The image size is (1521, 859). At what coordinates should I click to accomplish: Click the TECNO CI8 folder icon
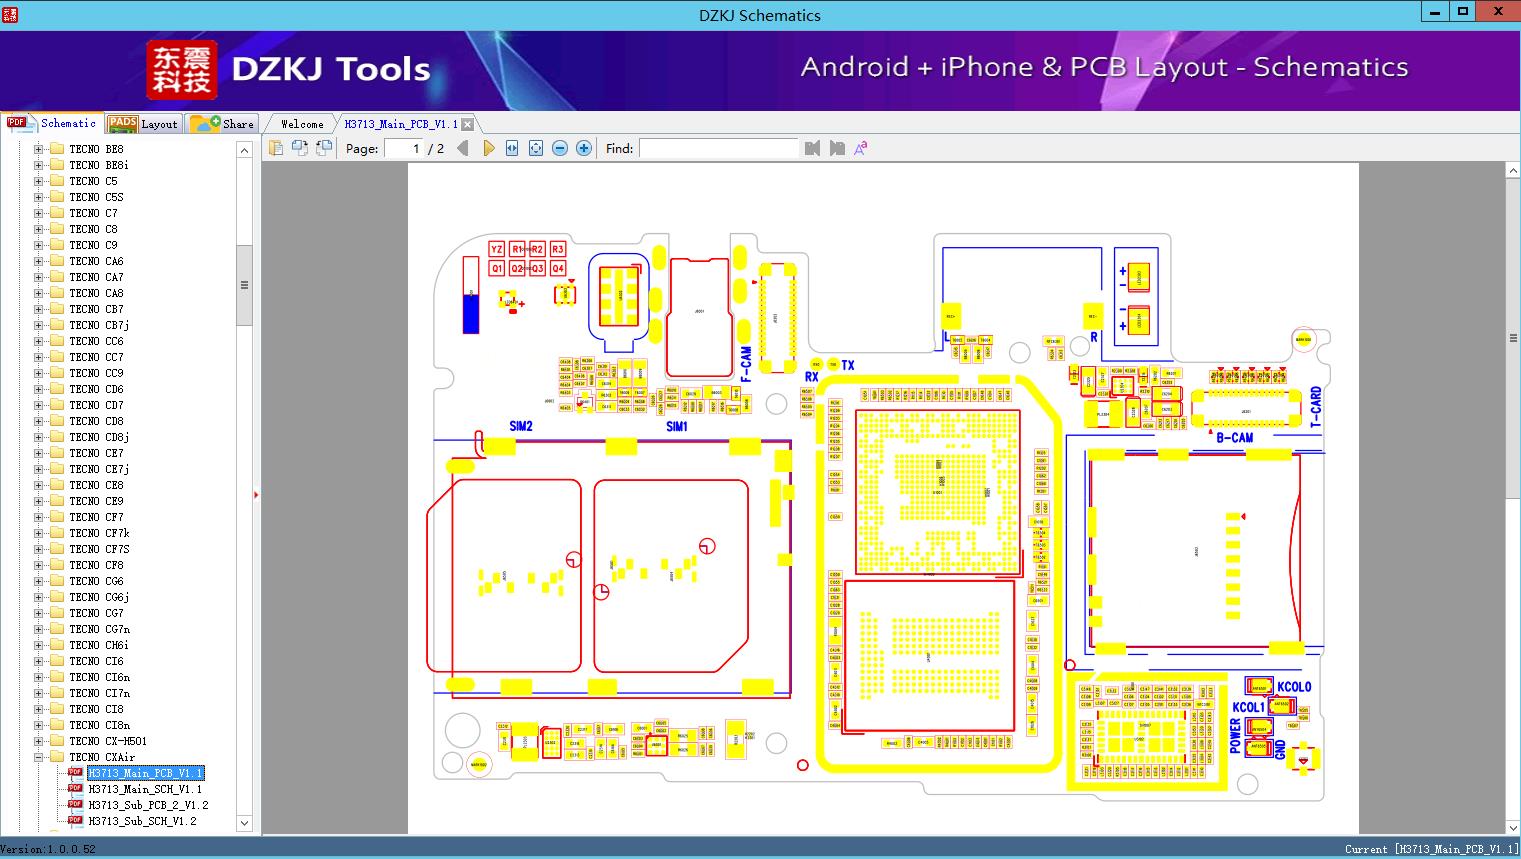(x=57, y=709)
